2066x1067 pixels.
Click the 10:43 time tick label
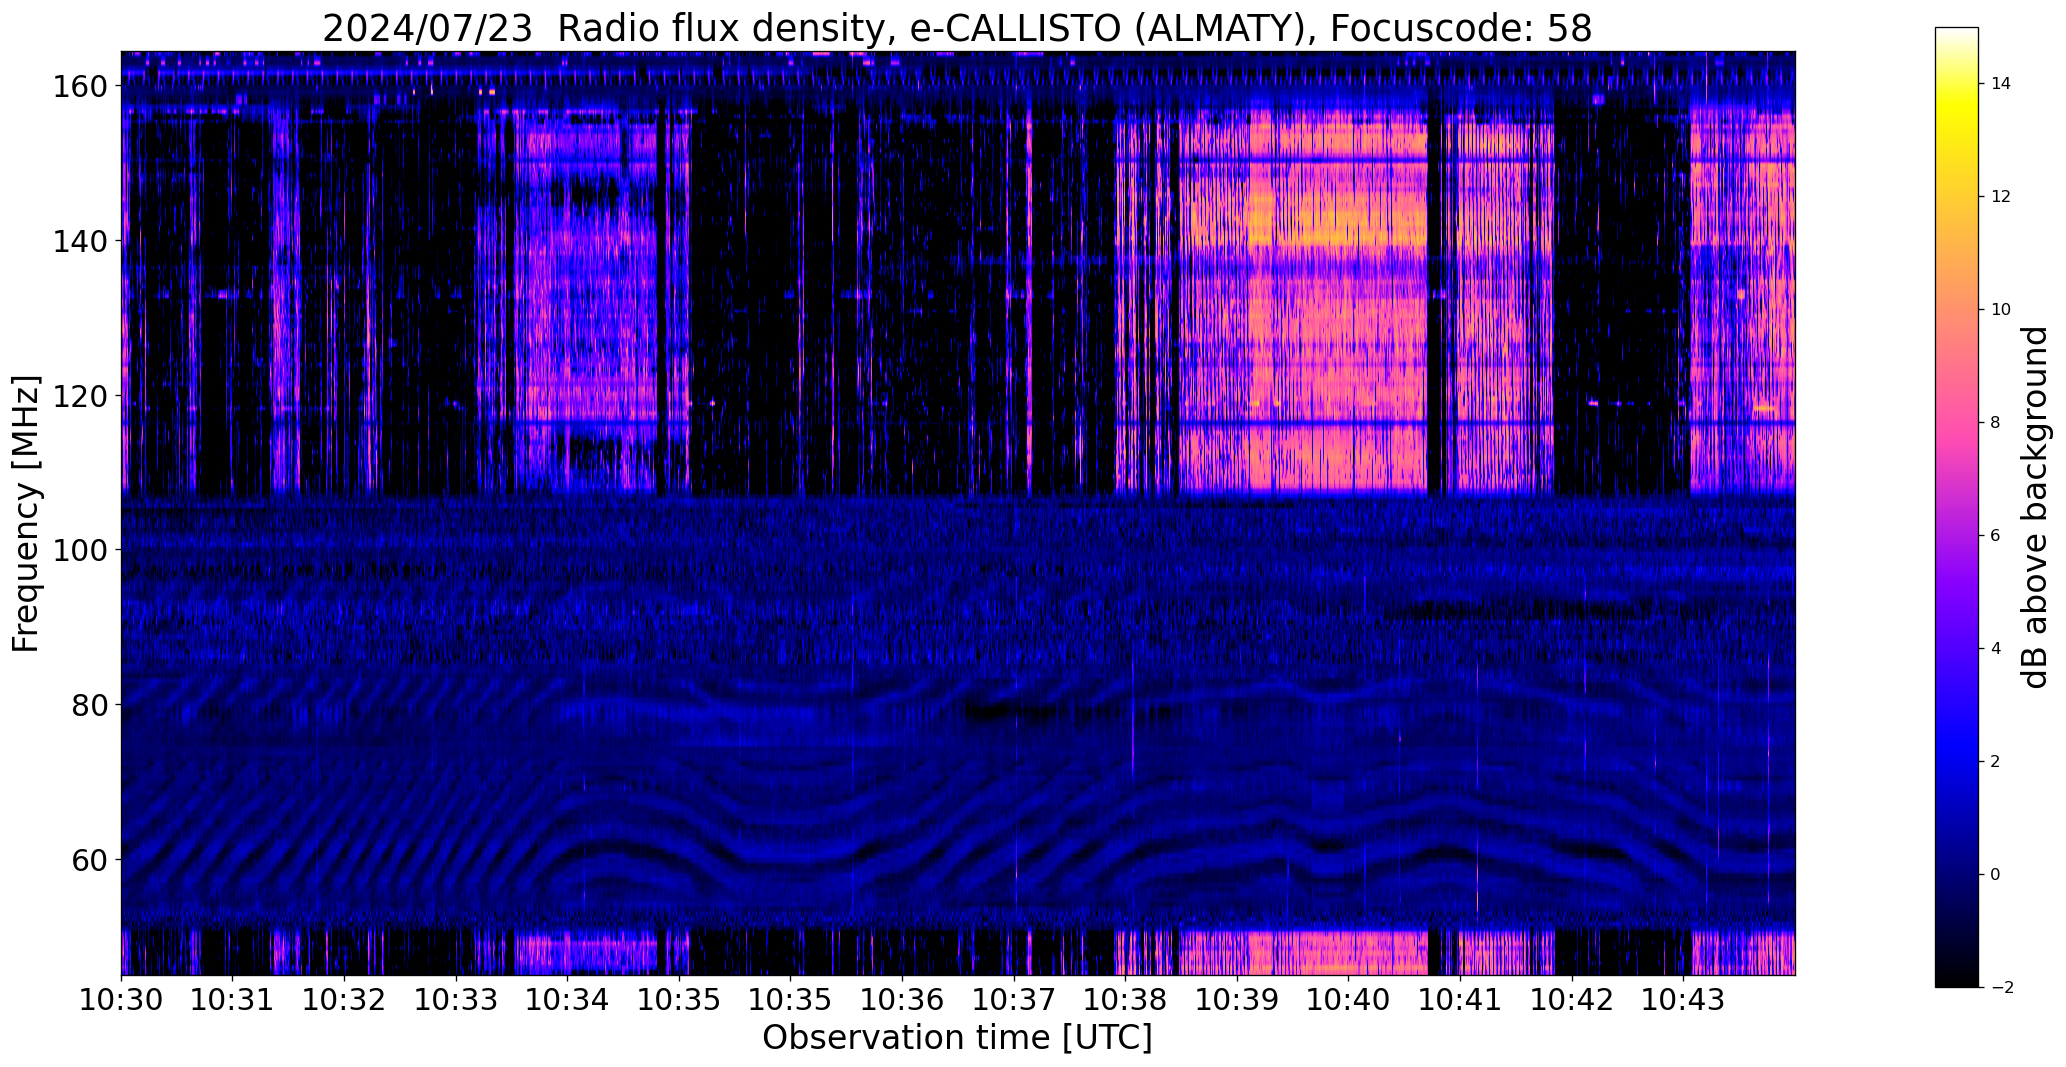point(1684,1000)
